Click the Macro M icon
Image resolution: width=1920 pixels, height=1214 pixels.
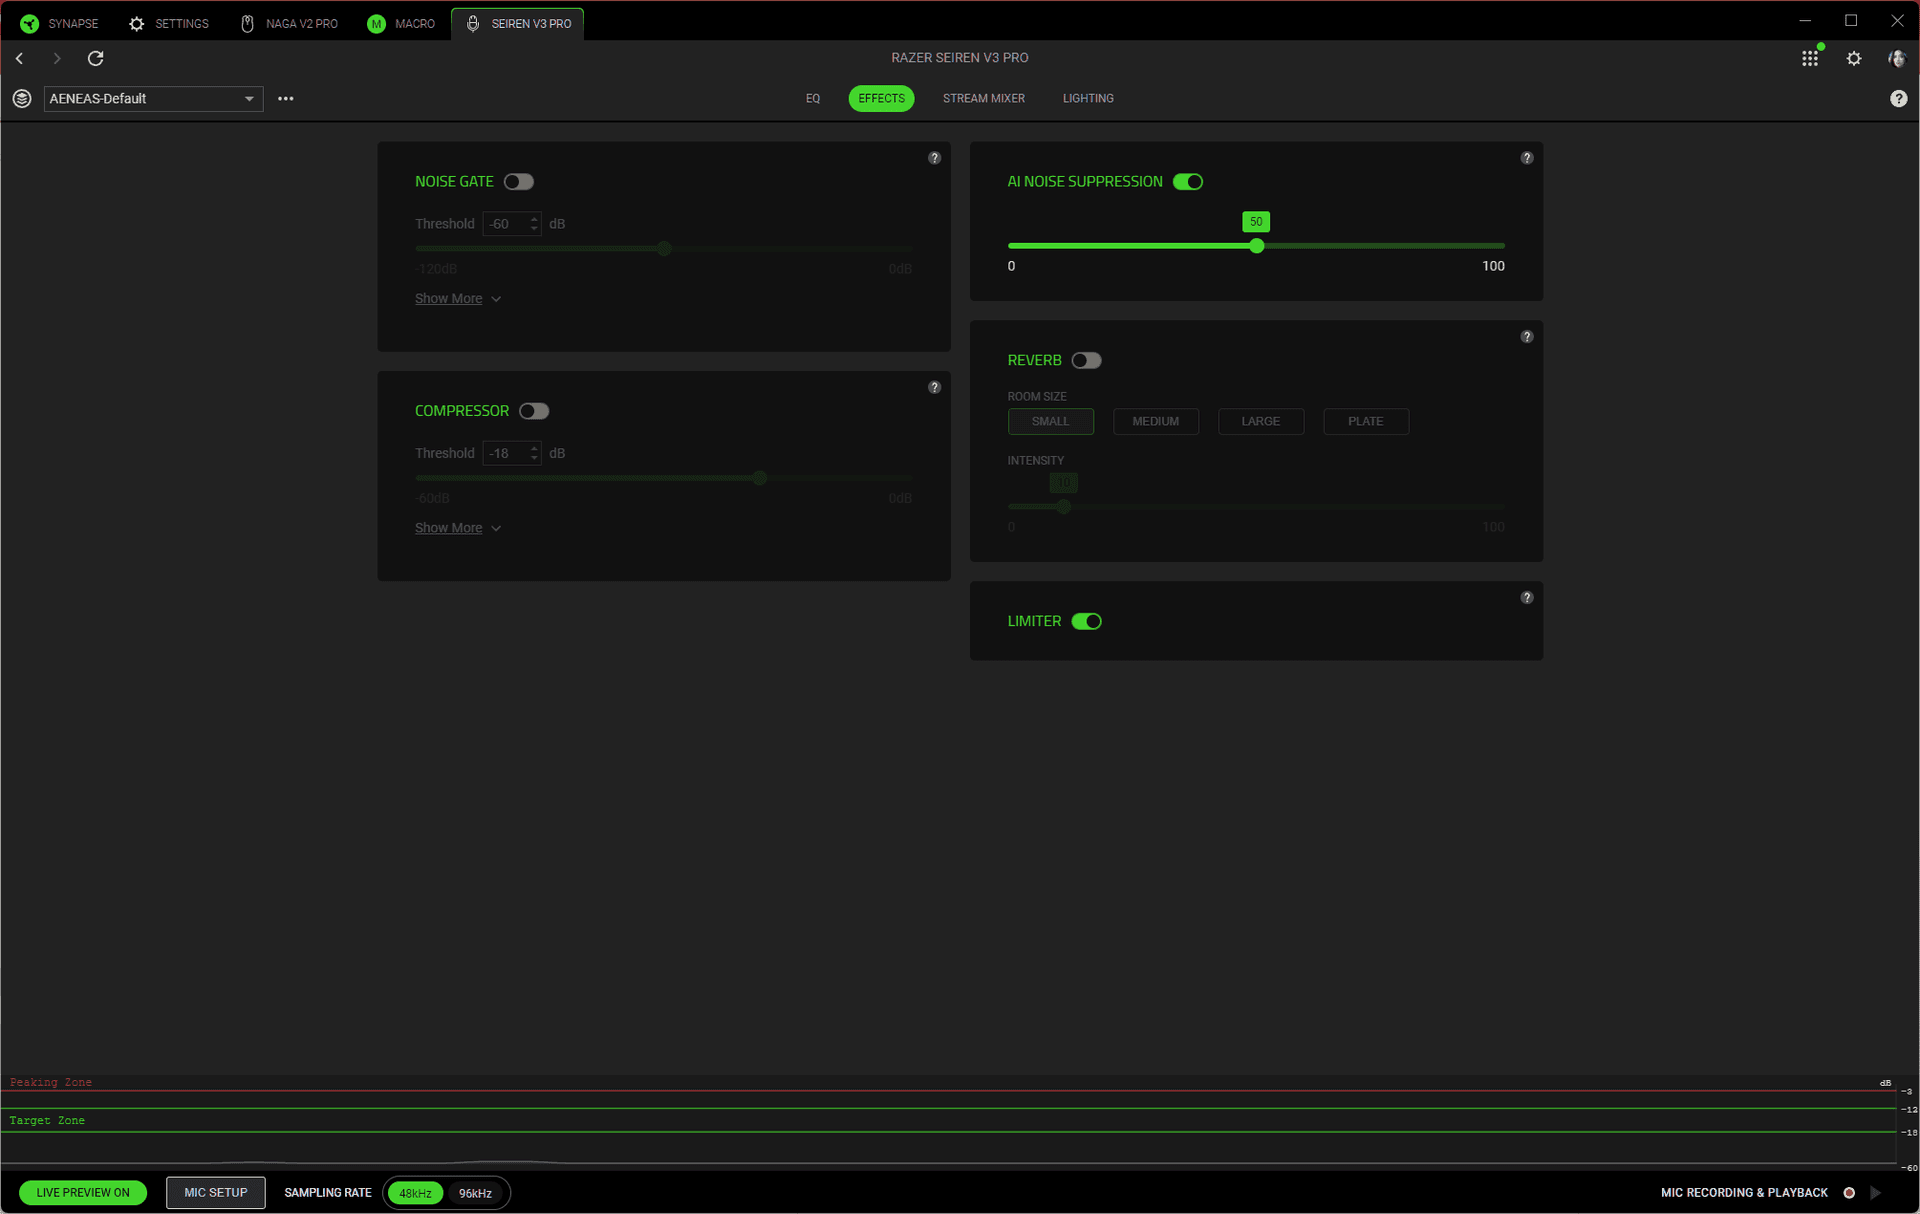tap(376, 23)
